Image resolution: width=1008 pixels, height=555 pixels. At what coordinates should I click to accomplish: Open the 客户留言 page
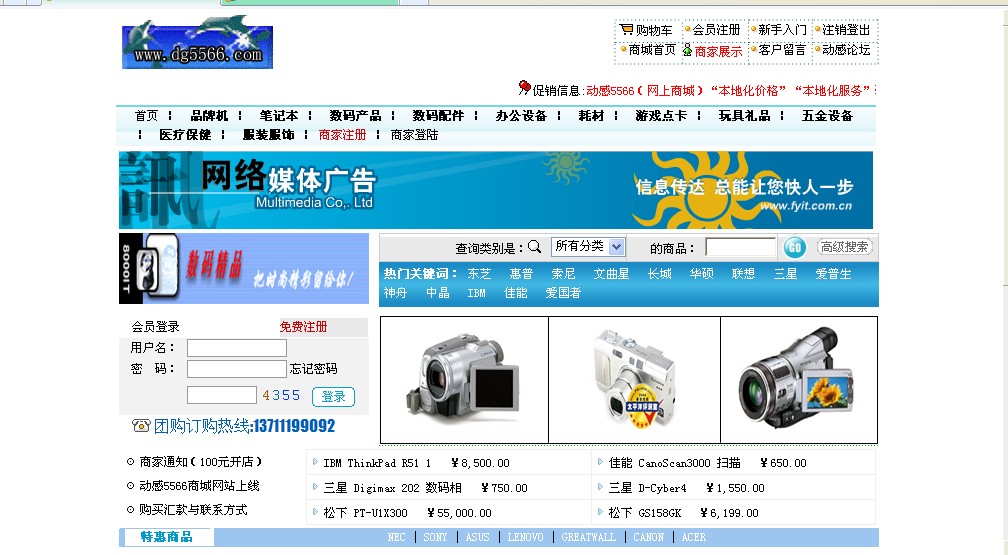pyautogui.click(x=782, y=50)
